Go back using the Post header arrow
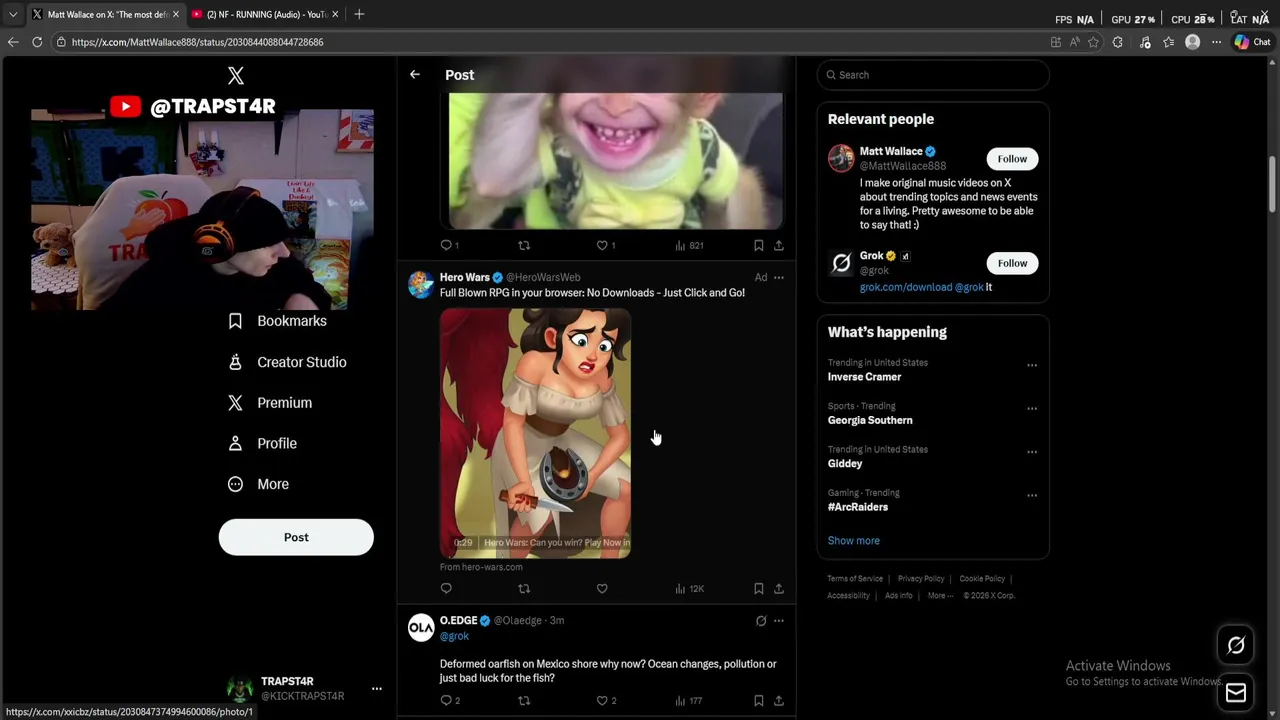 click(415, 75)
